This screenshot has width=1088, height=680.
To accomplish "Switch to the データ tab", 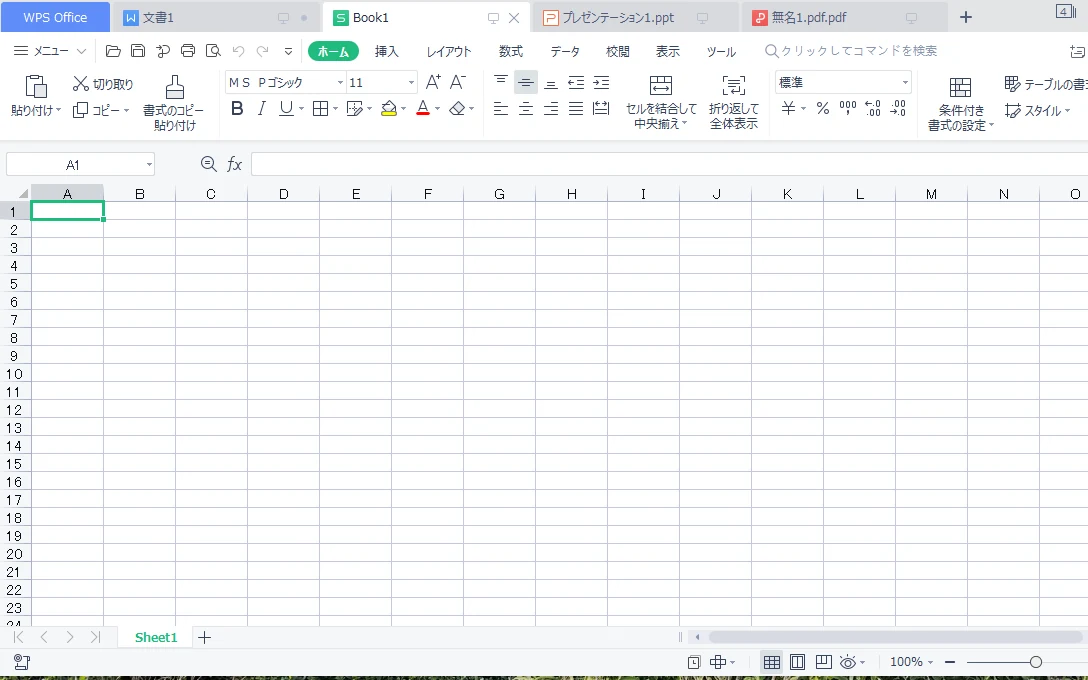I will click(565, 51).
